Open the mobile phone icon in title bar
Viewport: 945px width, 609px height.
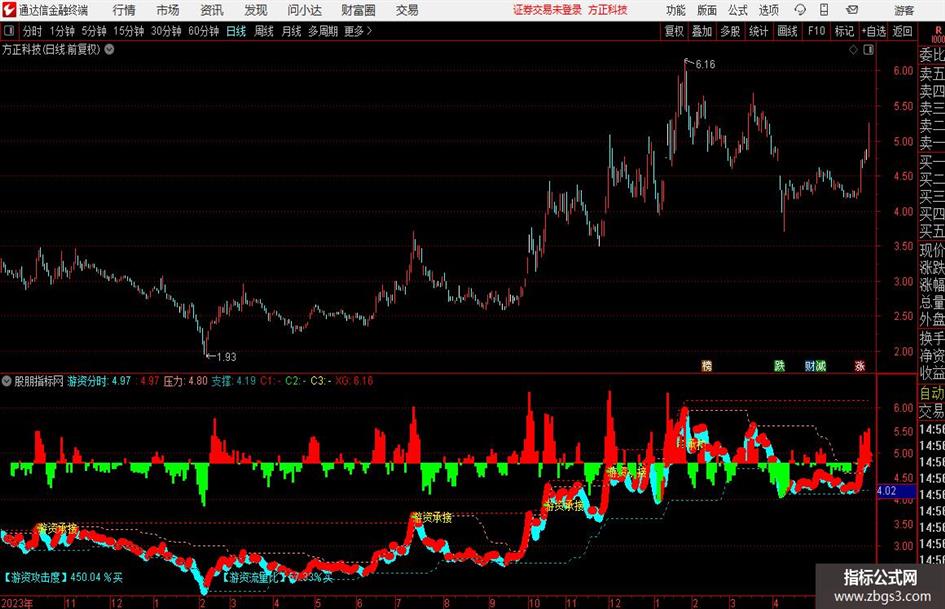824,10
